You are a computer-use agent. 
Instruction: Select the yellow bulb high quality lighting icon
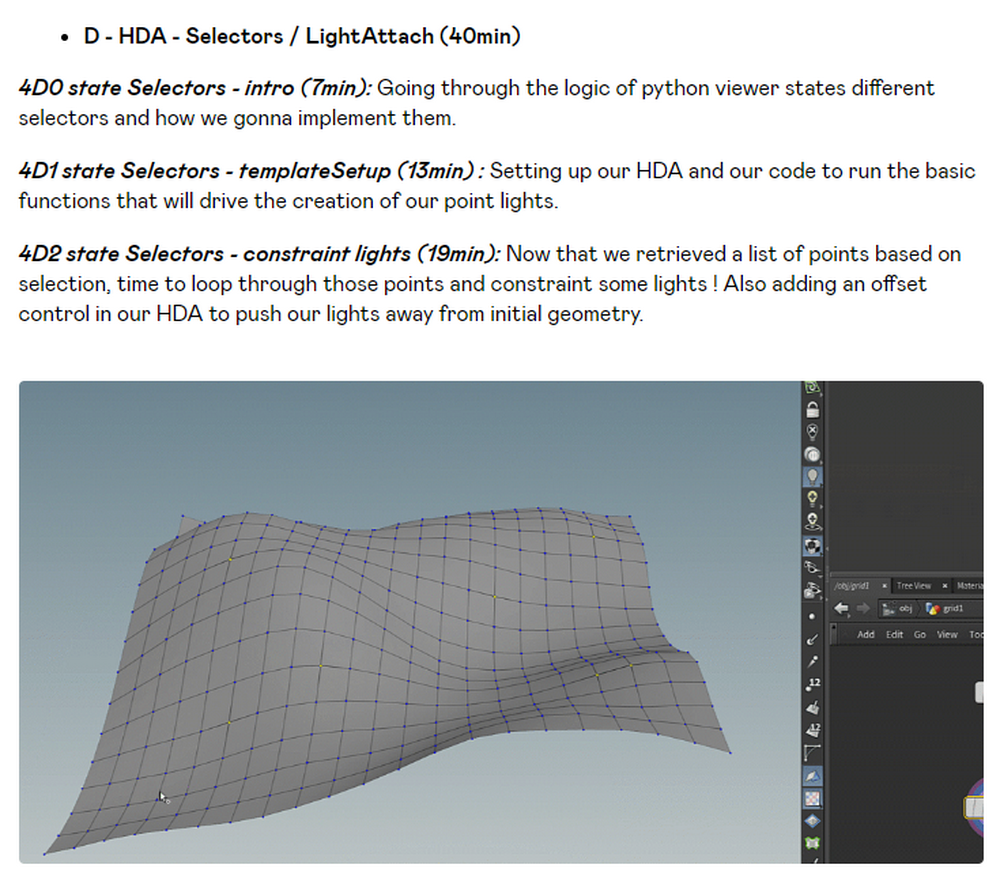click(x=812, y=499)
